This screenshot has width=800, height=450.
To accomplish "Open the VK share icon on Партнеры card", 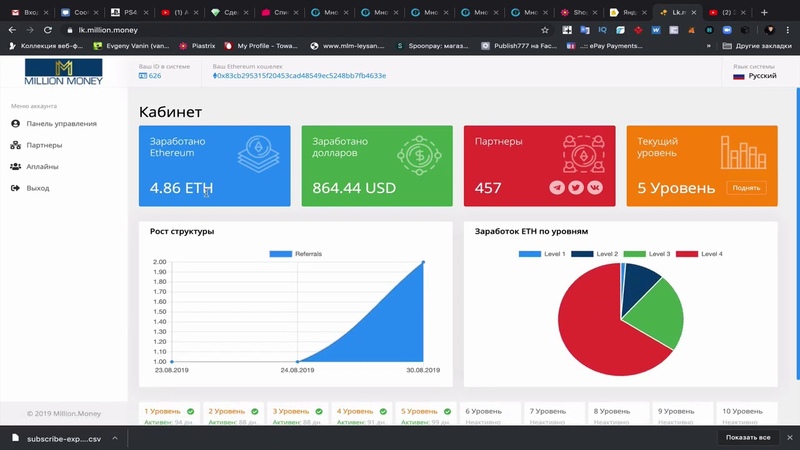I will [595, 188].
